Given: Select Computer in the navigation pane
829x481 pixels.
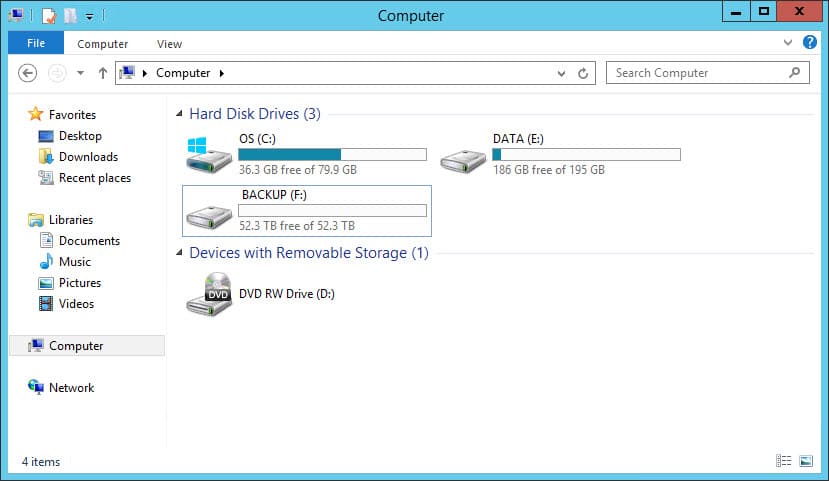Looking at the screenshot, I should click(87, 346).
